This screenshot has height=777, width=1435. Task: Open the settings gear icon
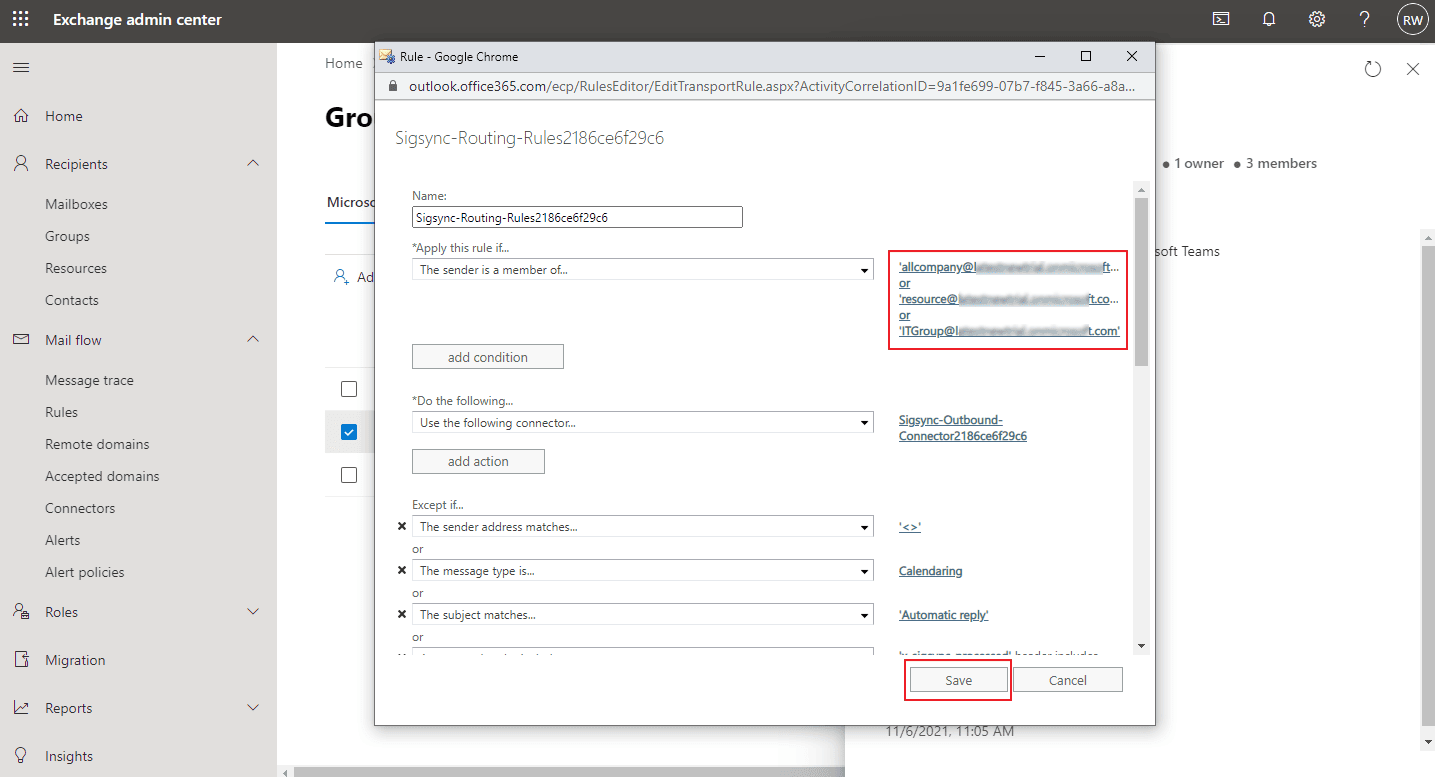click(x=1317, y=20)
